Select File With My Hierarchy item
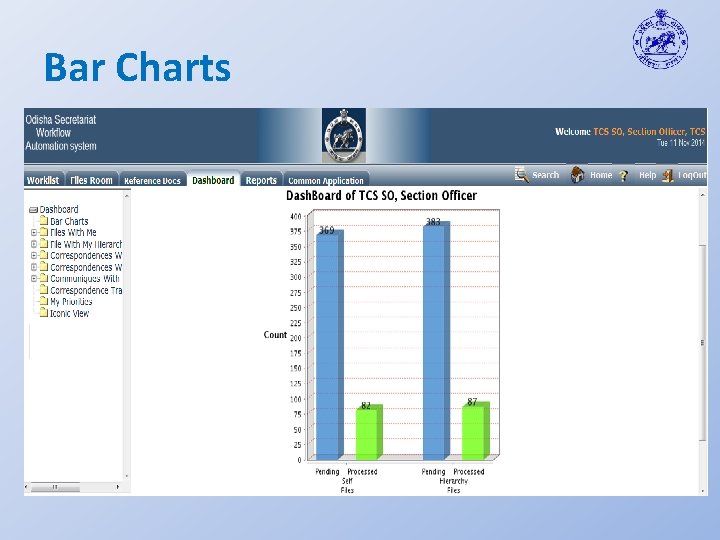 [x=86, y=244]
